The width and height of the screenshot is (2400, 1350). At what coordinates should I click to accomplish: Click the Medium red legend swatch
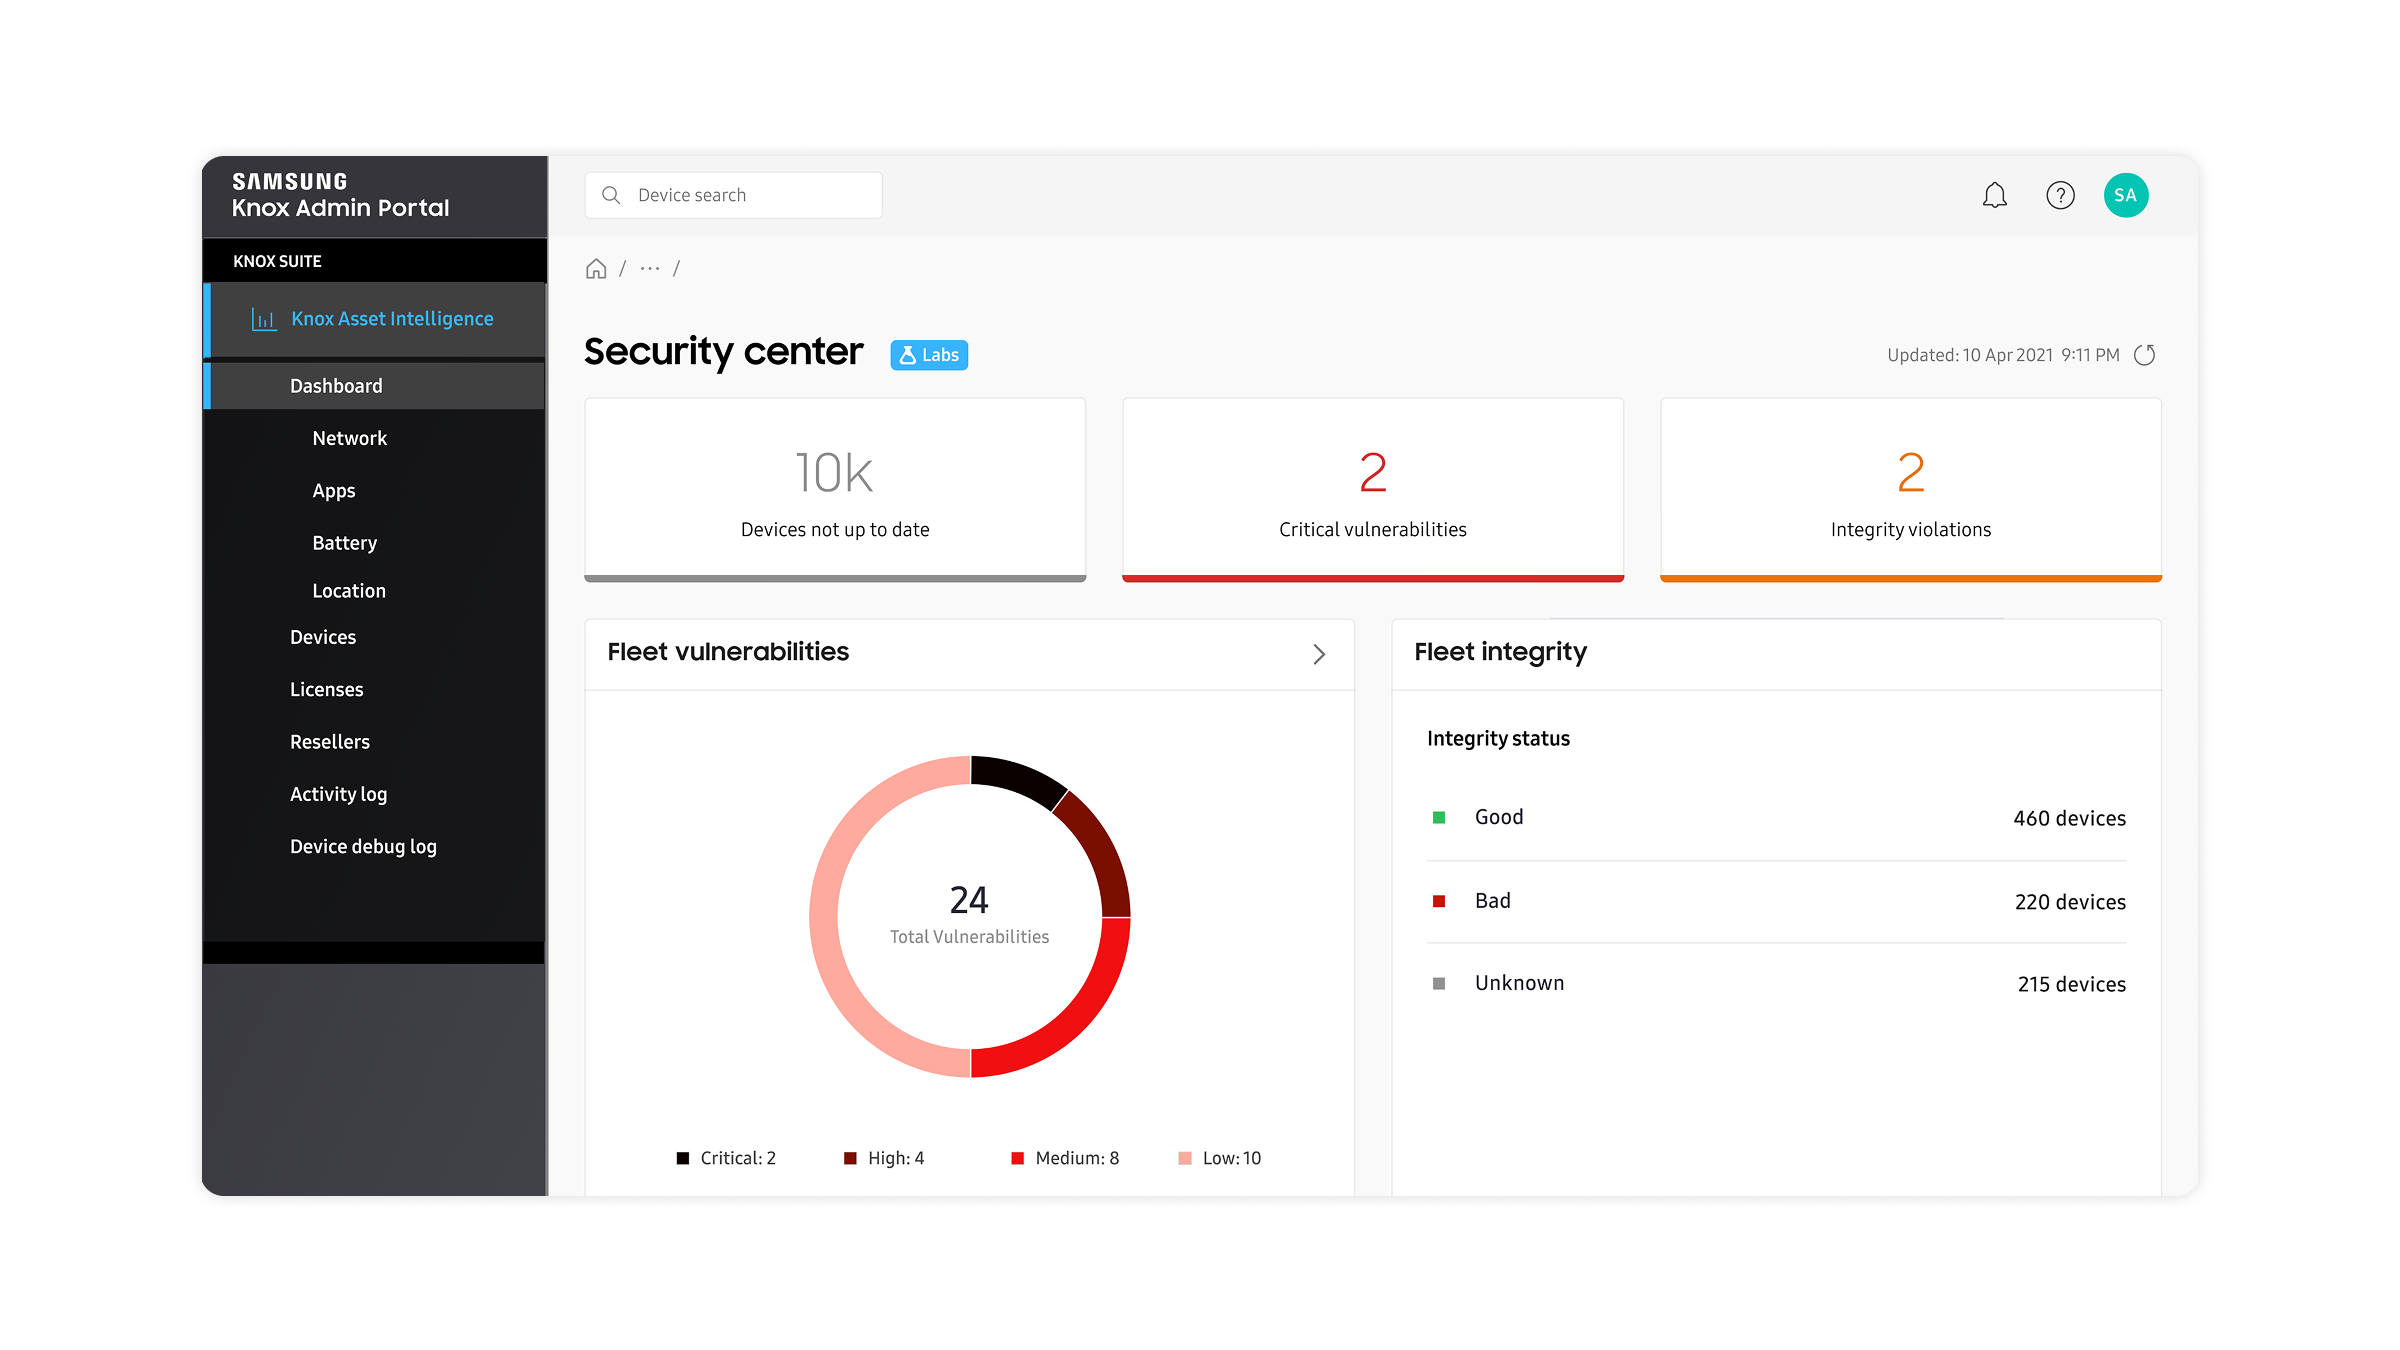[x=1017, y=1158]
